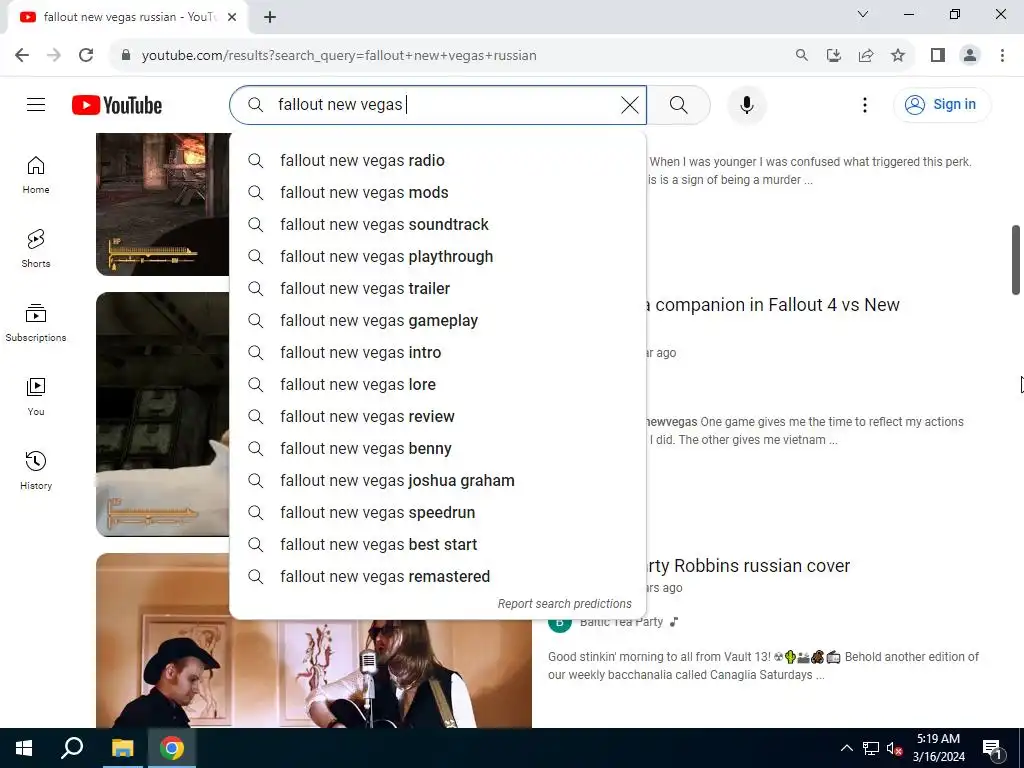
Task: Select suggestion 'fallout new vegas trailer'
Action: tap(438, 288)
